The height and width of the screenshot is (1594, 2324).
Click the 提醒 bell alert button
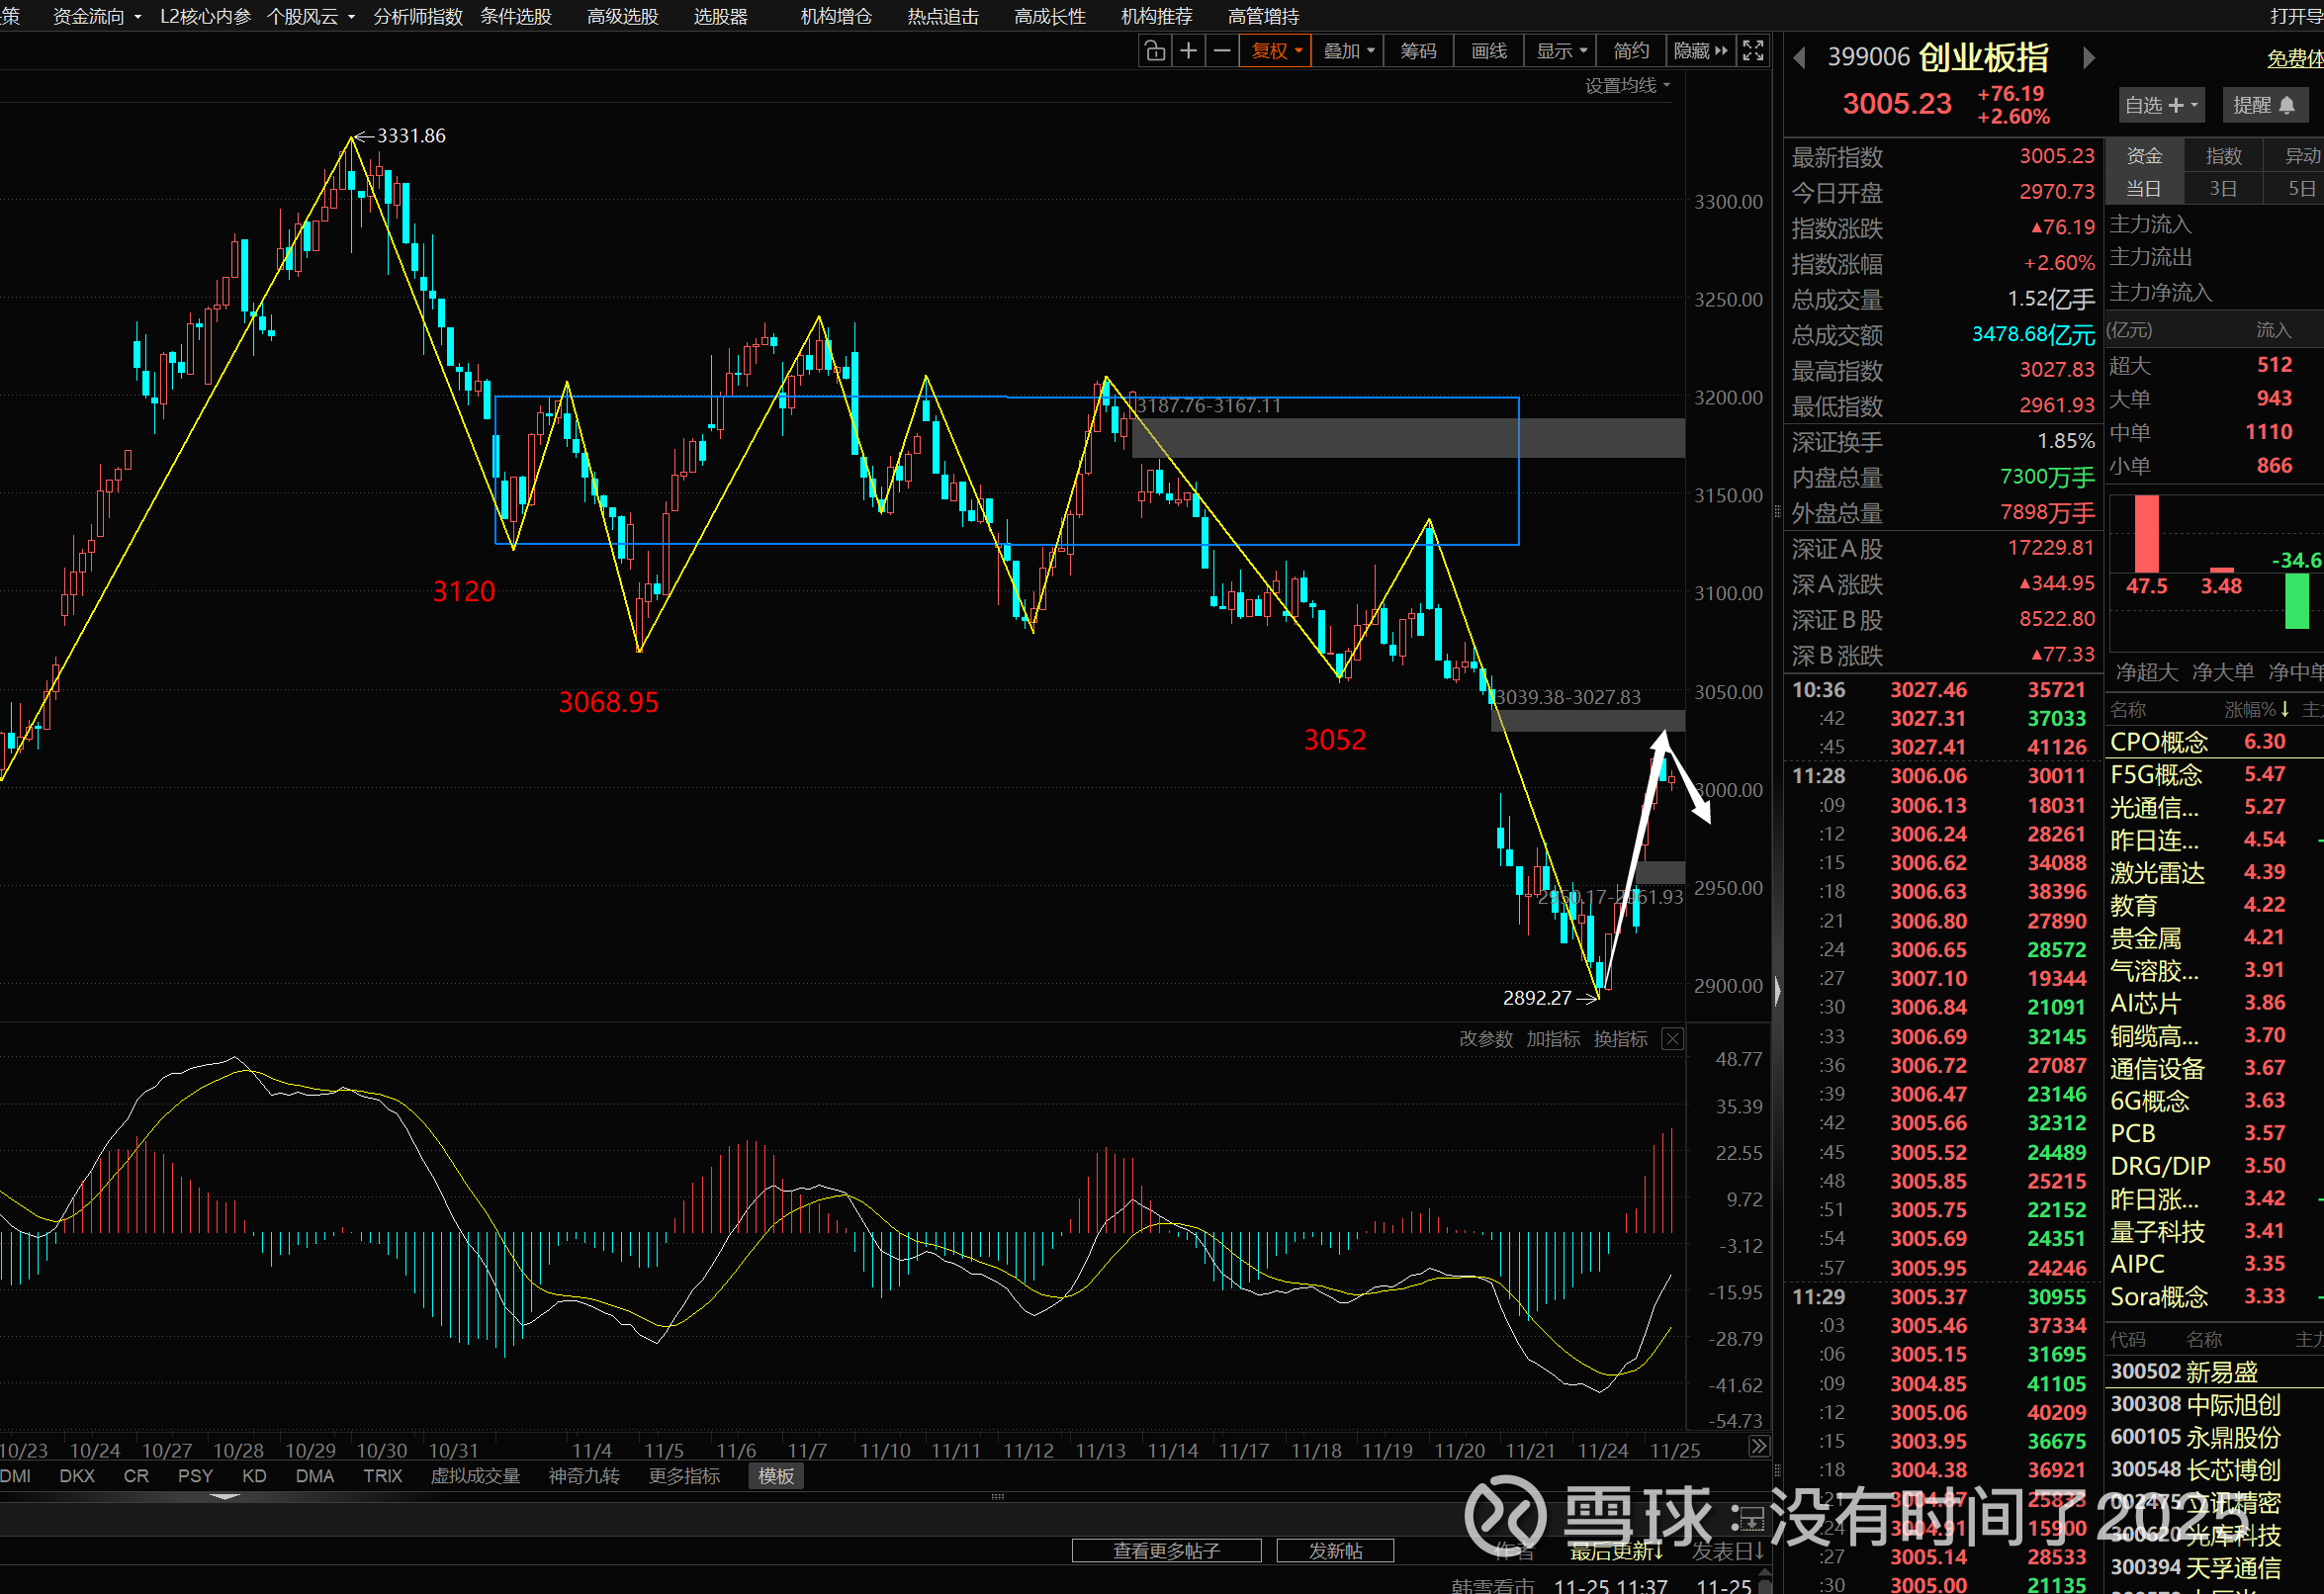click(2264, 105)
